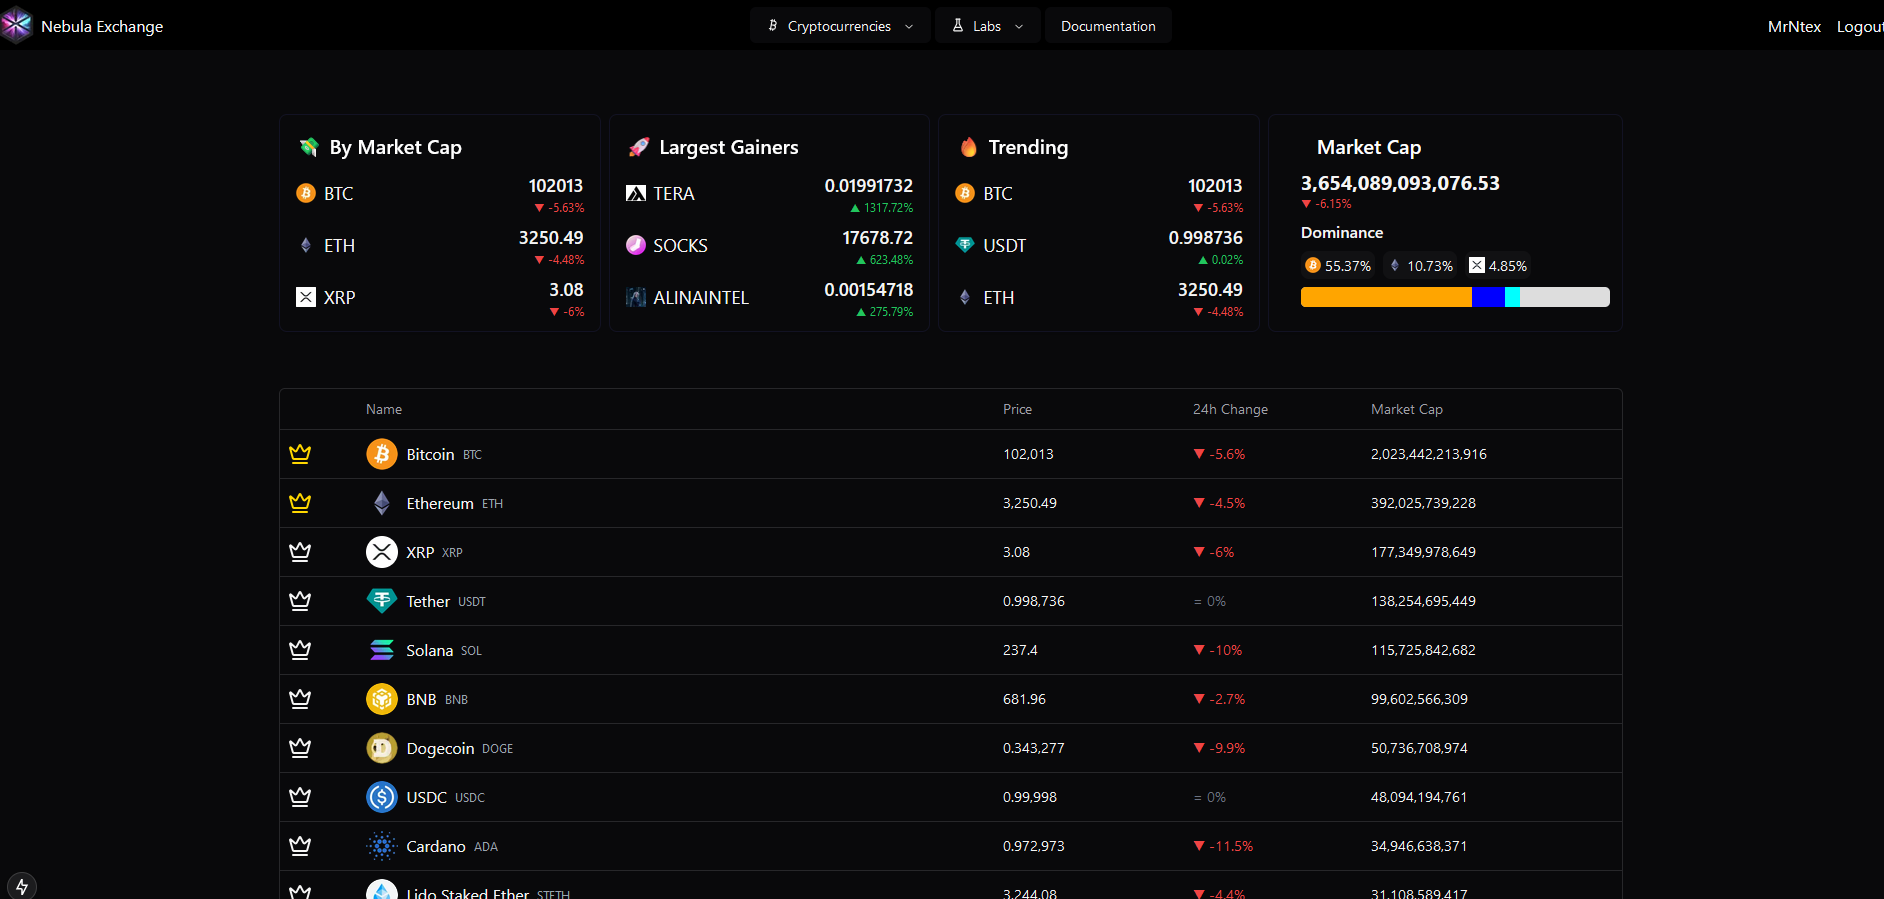The image size is (1884, 899).
Task: Click the Tether coin icon in table
Action: click(x=382, y=601)
